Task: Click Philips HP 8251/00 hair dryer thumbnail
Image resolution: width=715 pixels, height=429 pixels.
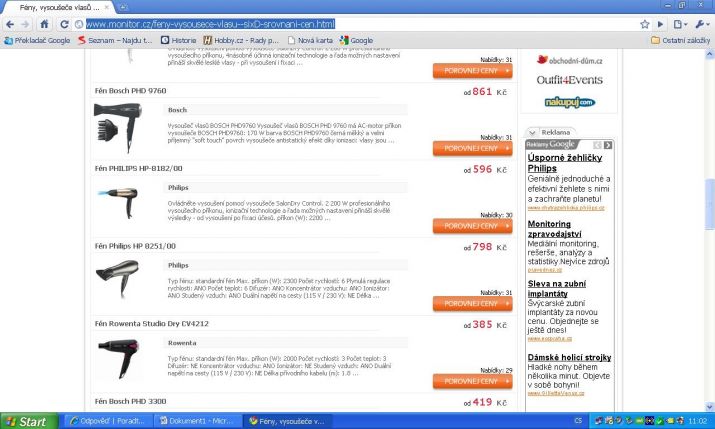Action: tap(118, 278)
